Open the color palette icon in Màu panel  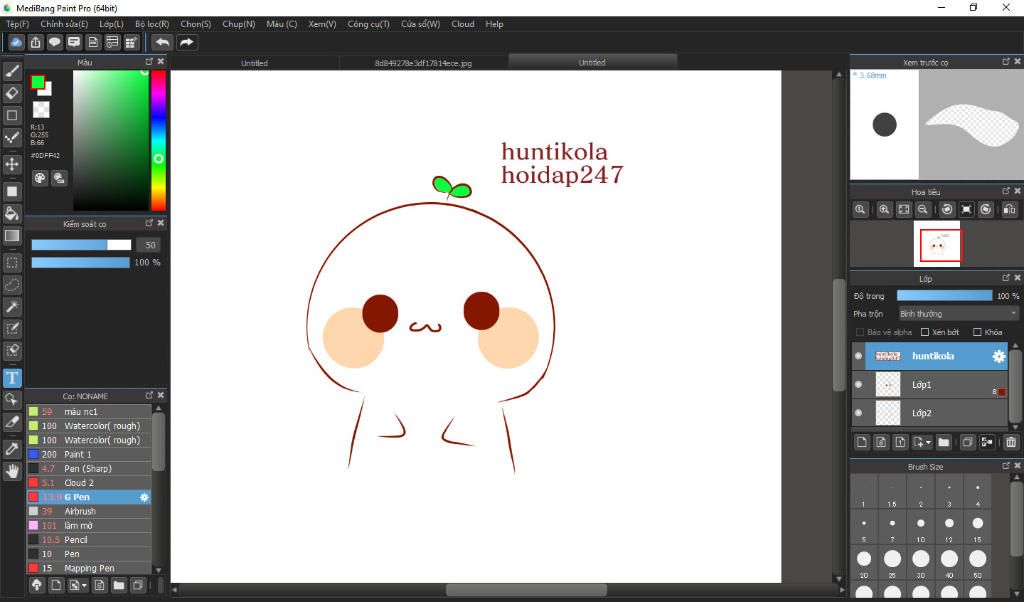40,178
